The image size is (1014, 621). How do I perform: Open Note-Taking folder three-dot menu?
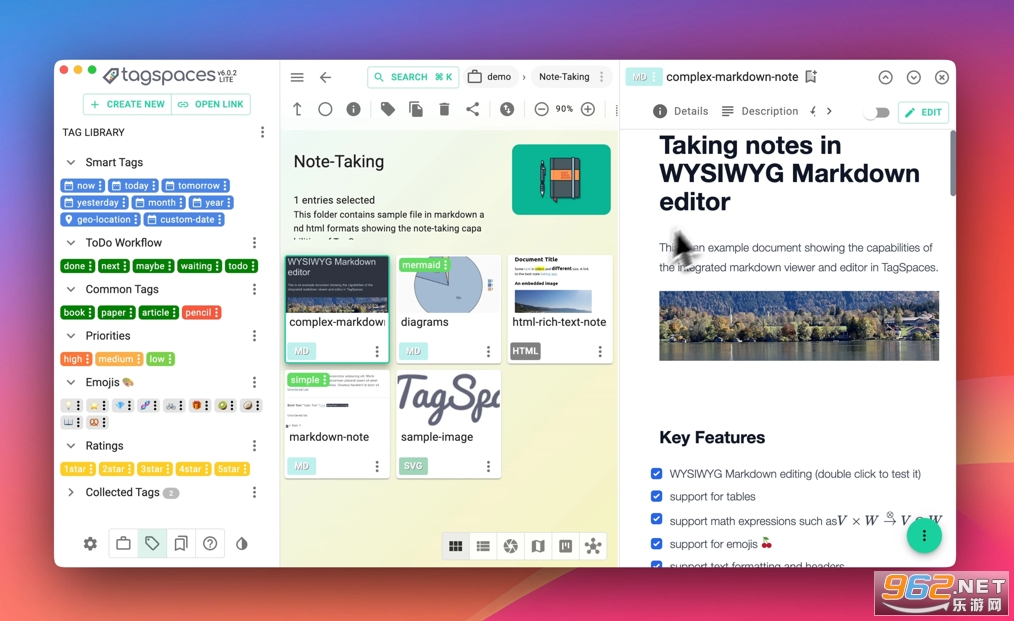[602, 76]
